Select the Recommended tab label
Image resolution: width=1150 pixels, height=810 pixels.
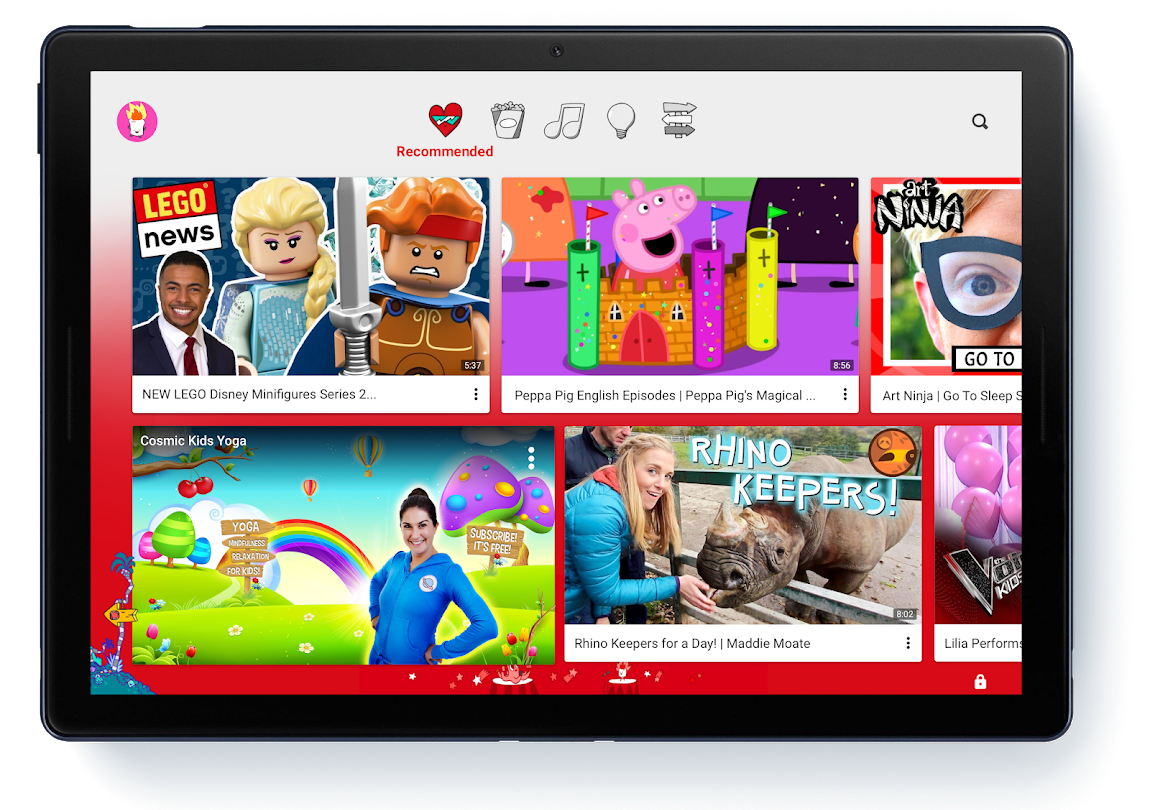click(x=444, y=152)
